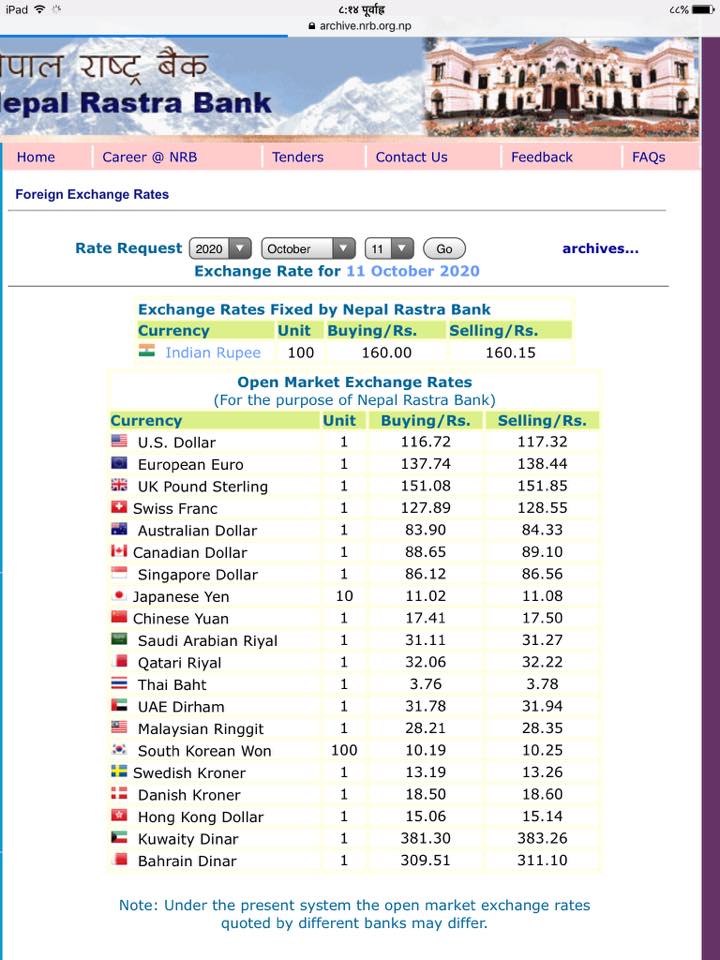Click Chinese Yuan selling rate 17.50
The height and width of the screenshot is (960, 720).
pyautogui.click(x=542, y=618)
